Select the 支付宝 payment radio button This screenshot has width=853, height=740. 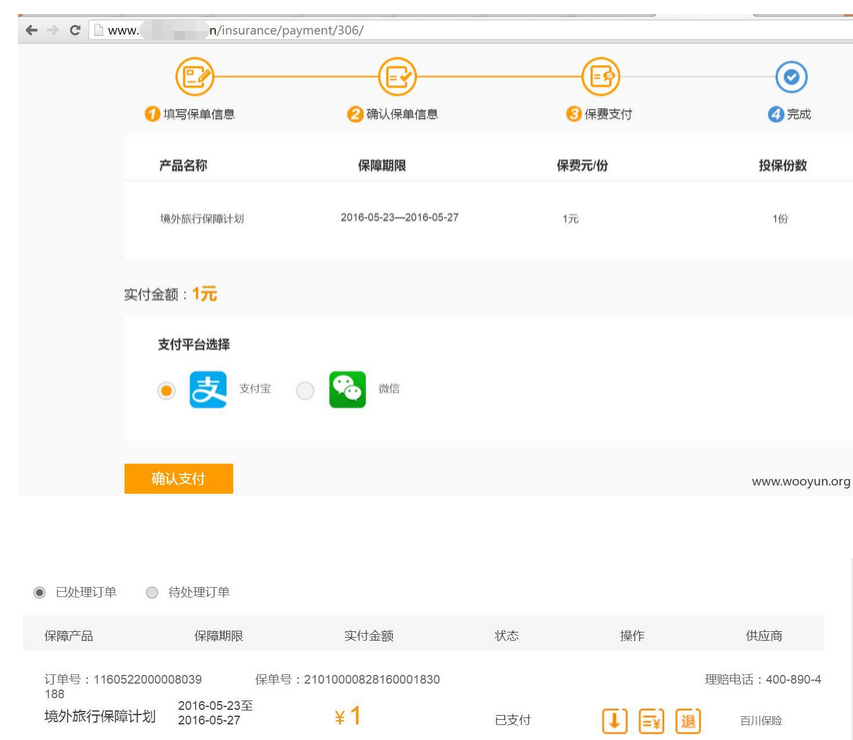165,390
